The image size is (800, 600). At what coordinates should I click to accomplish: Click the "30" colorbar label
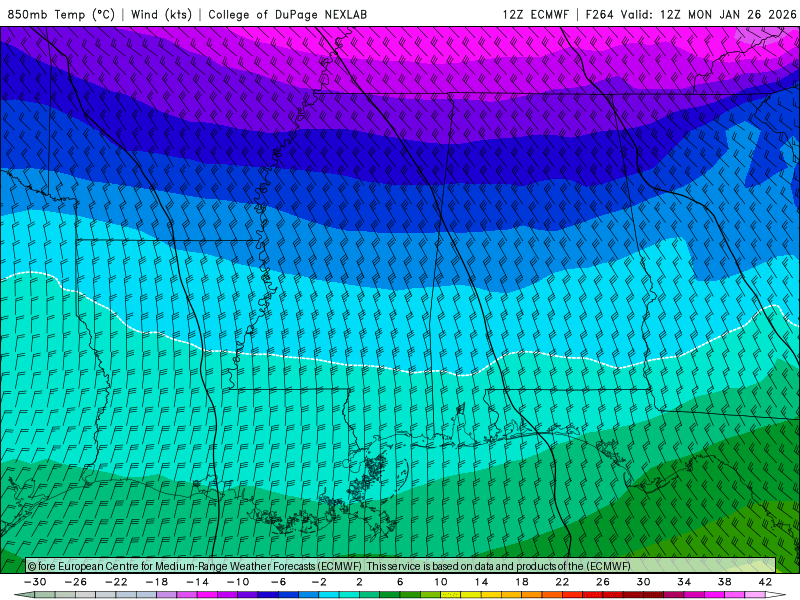click(x=643, y=582)
